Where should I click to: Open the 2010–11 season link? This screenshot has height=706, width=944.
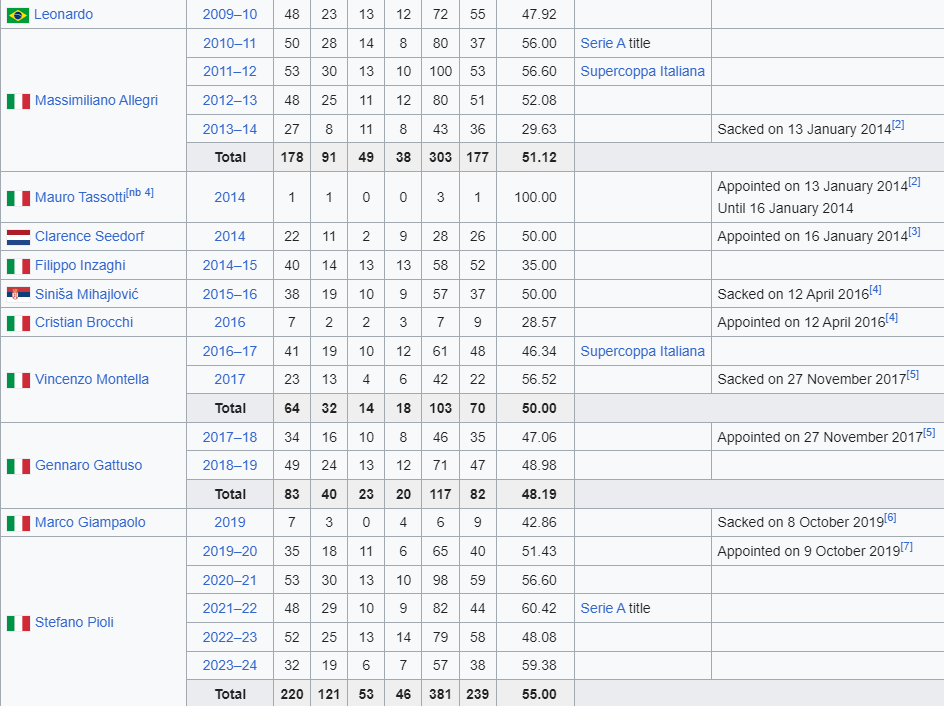pos(229,43)
